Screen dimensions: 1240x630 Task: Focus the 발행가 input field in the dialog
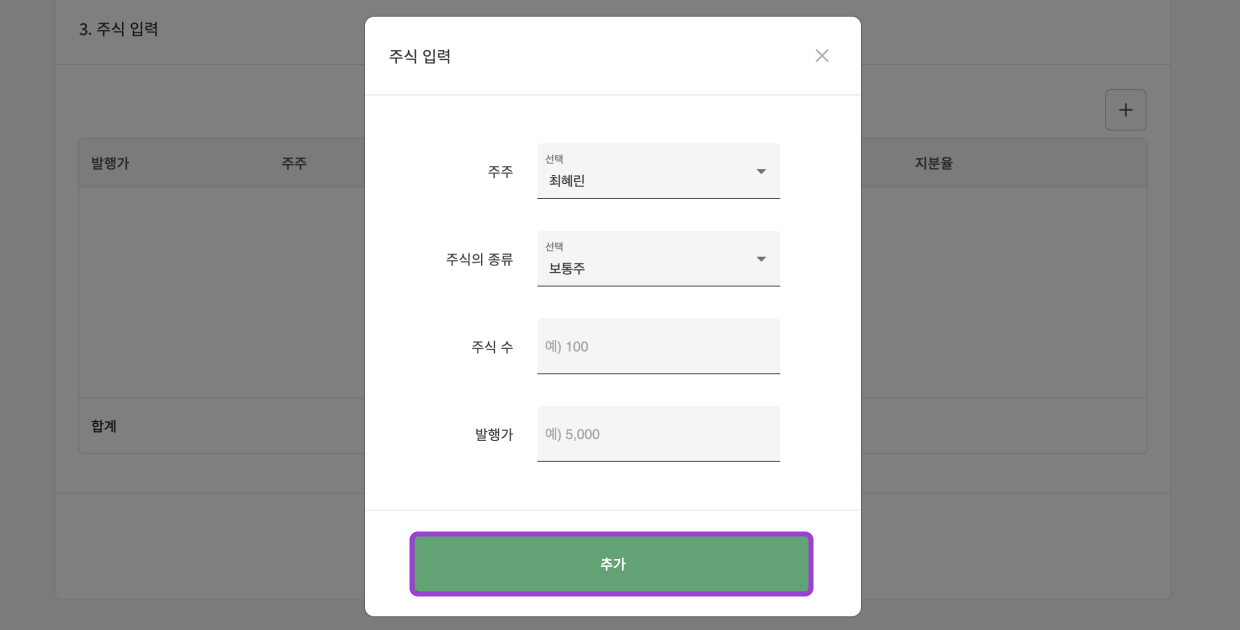tap(658, 434)
